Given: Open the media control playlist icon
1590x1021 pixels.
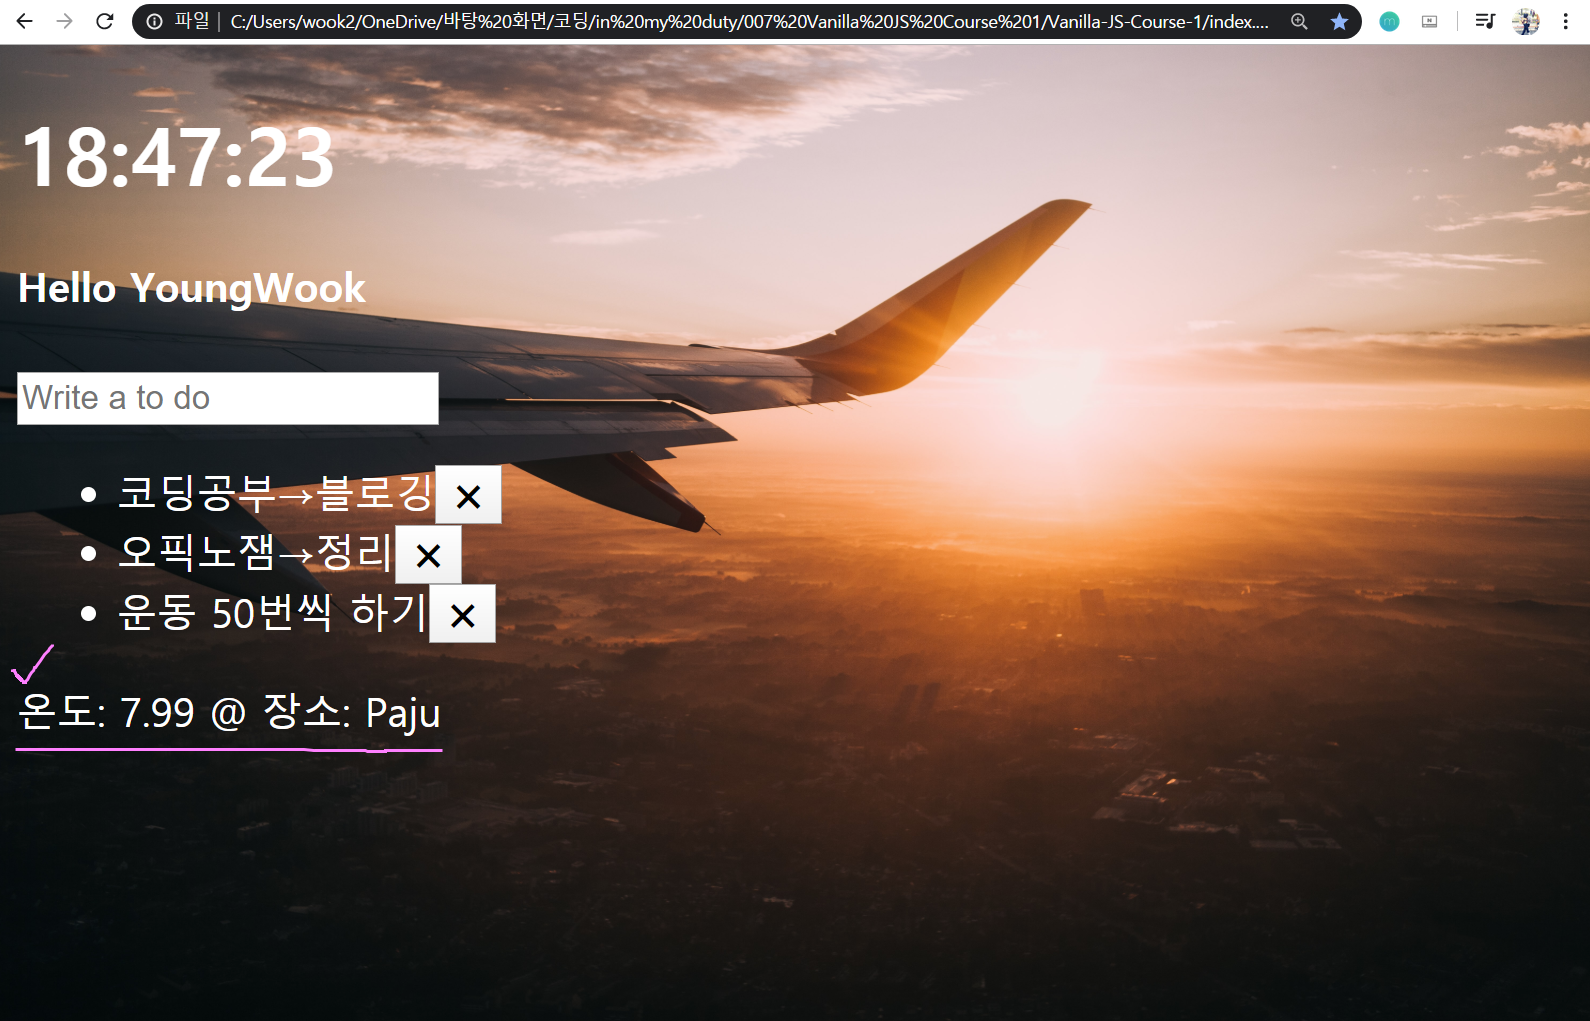Looking at the screenshot, I should pyautogui.click(x=1485, y=21).
